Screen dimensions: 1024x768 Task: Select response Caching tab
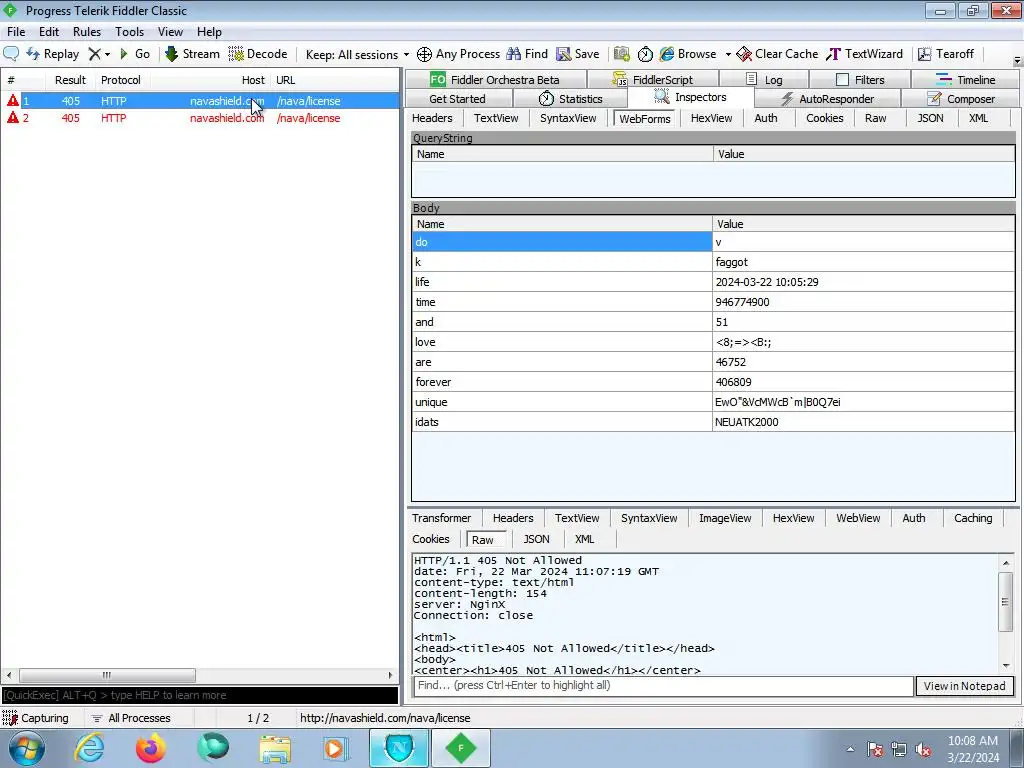tap(973, 518)
